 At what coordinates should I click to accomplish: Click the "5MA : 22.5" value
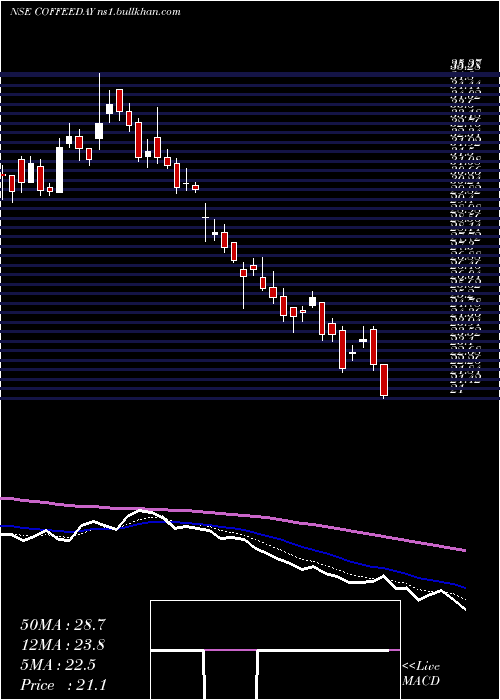point(58,665)
